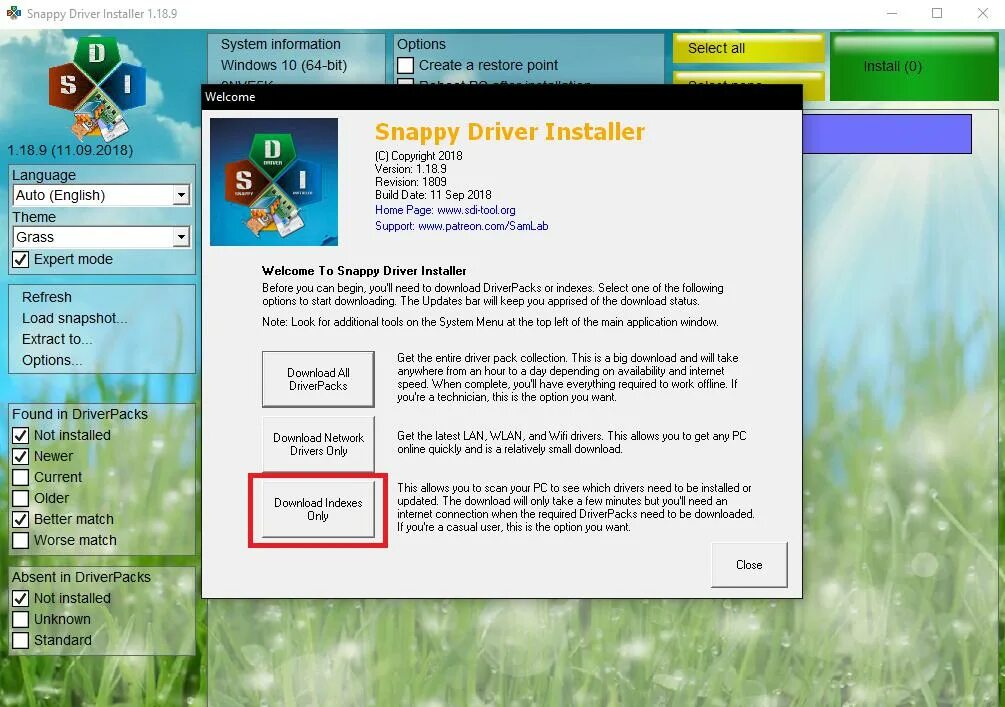The width and height of the screenshot is (1005, 707).
Task: Uncheck Not installed under Found in DriverPacks
Action: (21, 435)
